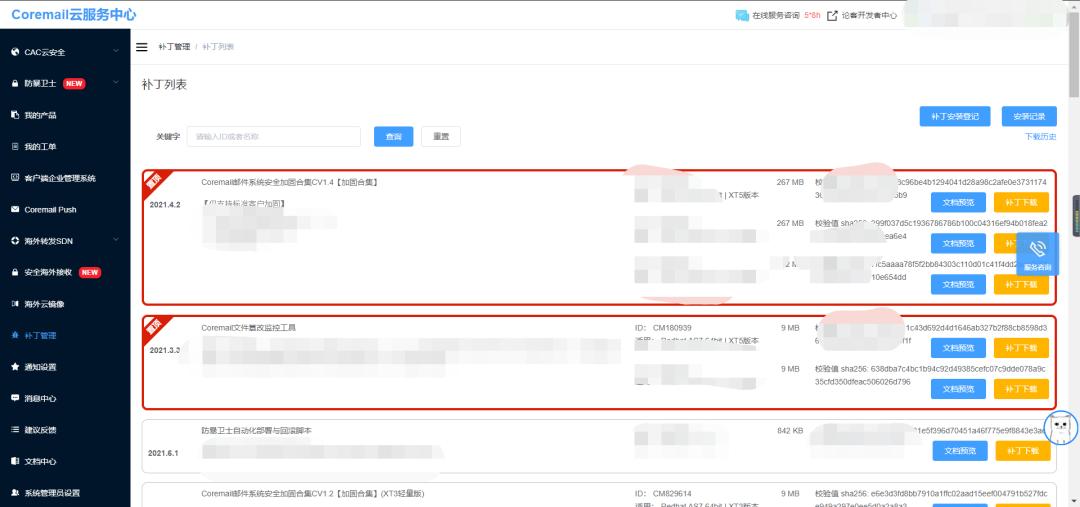Image resolution: width=1080 pixels, height=507 pixels.
Task: Open the 下载历史 link
Action: 1040,136
